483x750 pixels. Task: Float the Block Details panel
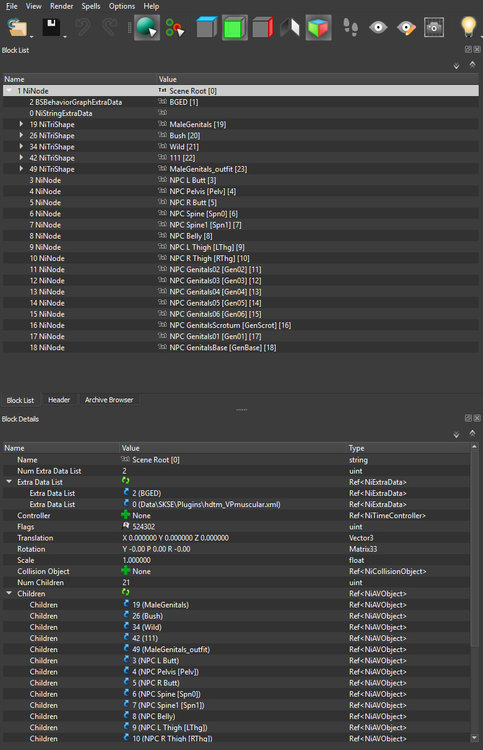pos(468,418)
